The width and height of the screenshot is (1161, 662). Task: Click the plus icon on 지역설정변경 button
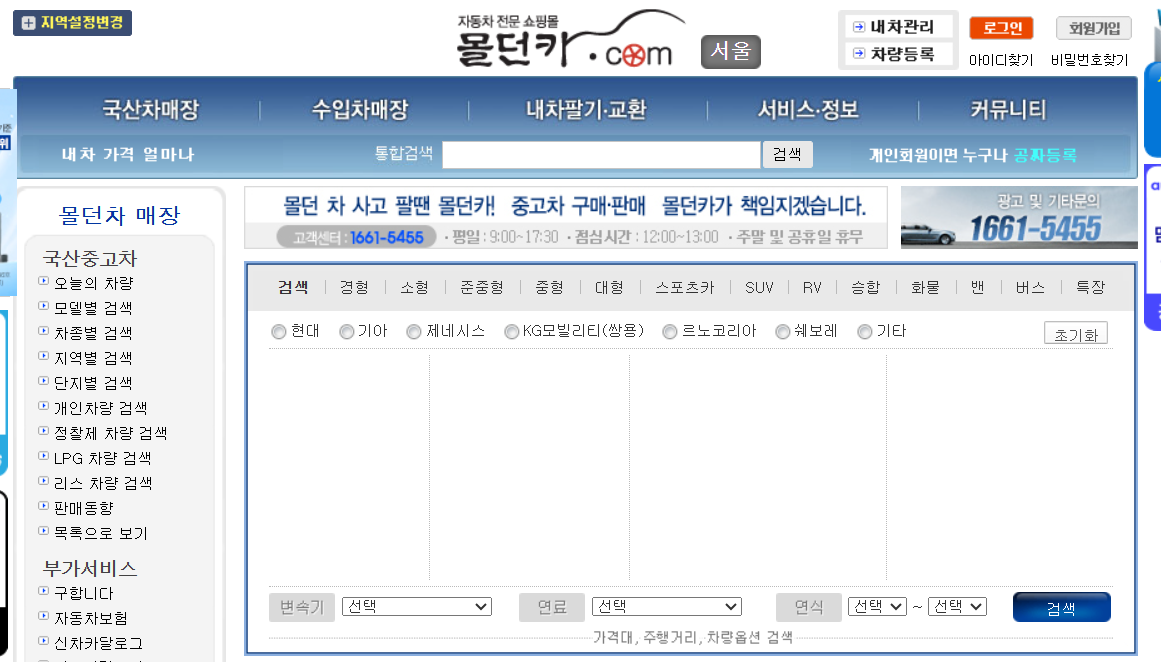pyautogui.click(x=28, y=23)
